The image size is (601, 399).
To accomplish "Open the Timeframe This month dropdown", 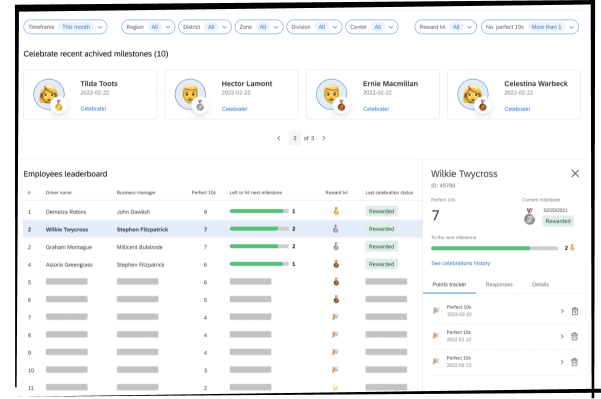I will coord(65,27).
